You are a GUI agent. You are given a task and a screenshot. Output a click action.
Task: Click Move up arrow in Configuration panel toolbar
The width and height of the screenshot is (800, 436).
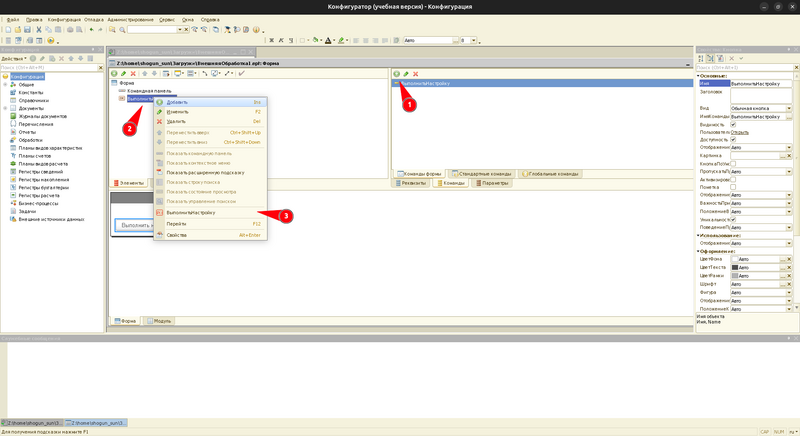tap(71, 59)
